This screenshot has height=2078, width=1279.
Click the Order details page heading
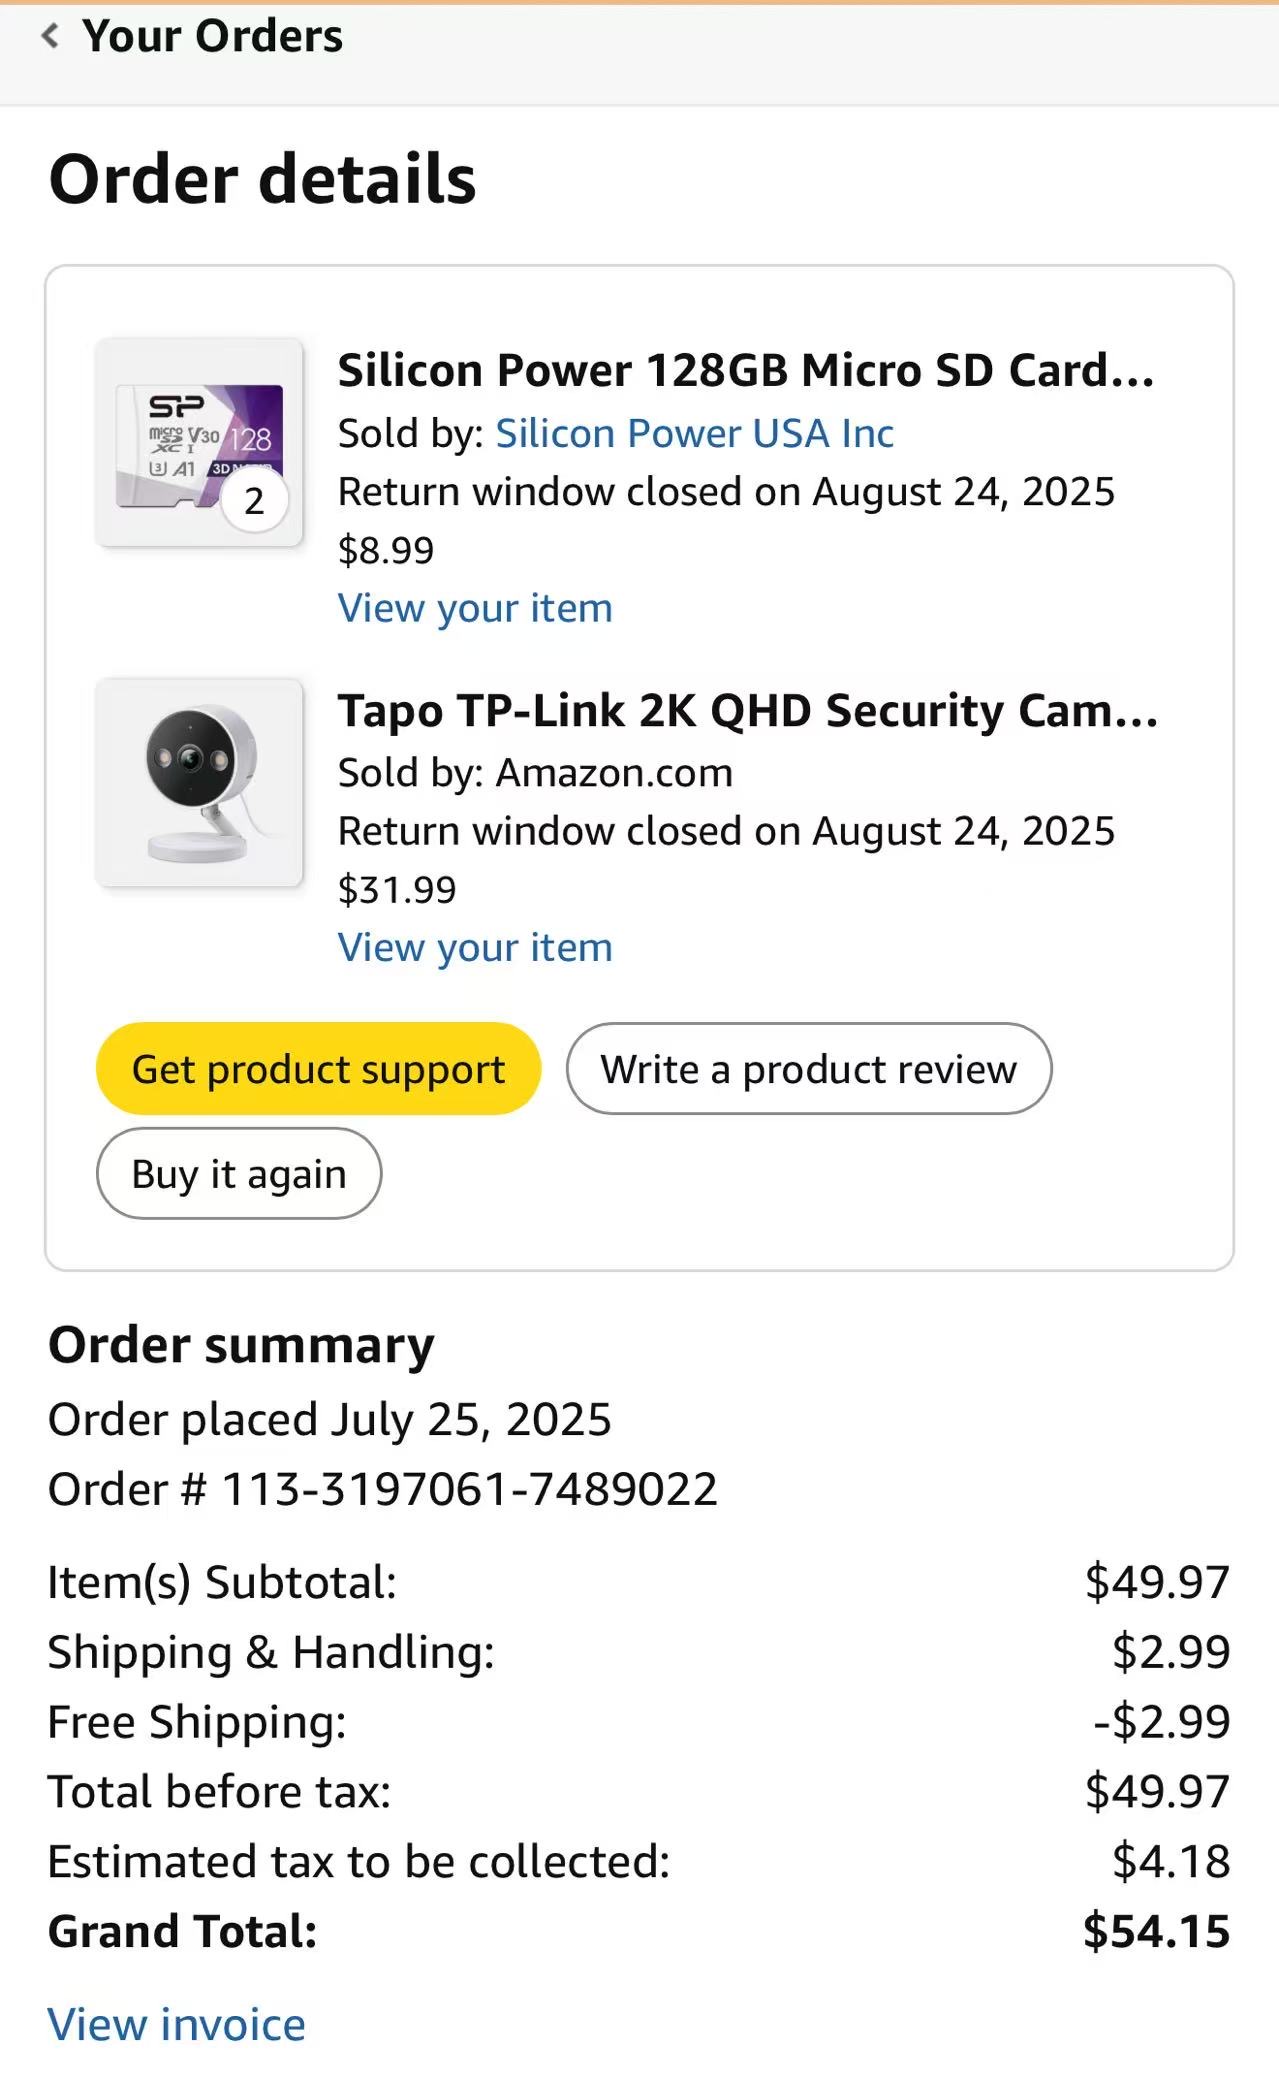pyautogui.click(x=262, y=179)
